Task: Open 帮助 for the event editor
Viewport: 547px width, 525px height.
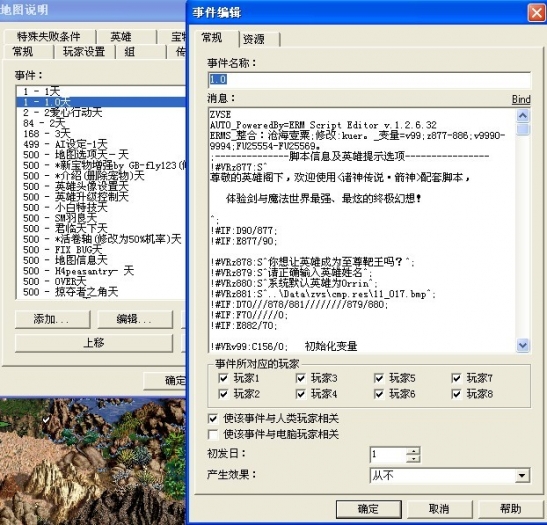Action: [x=510, y=509]
